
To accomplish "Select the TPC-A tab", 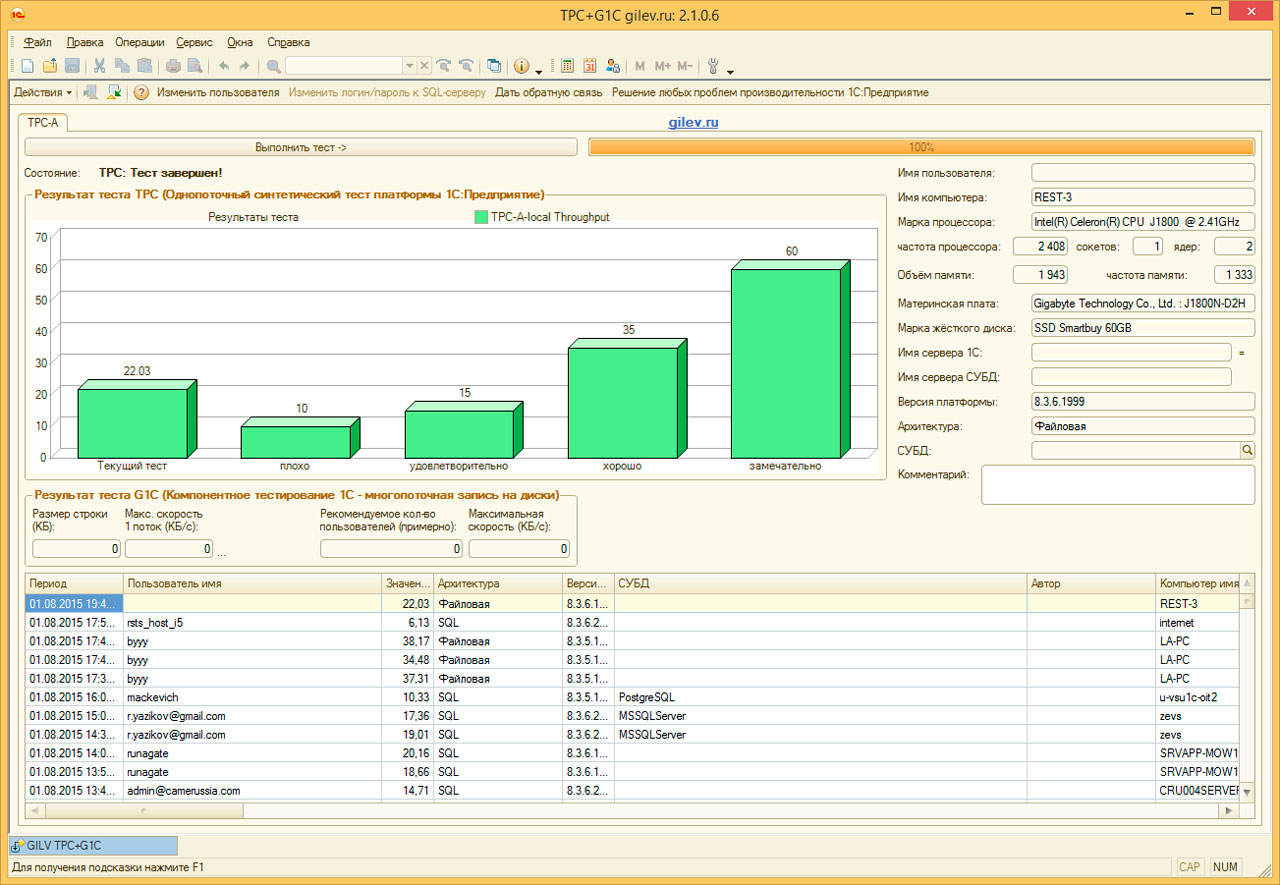I will point(42,122).
